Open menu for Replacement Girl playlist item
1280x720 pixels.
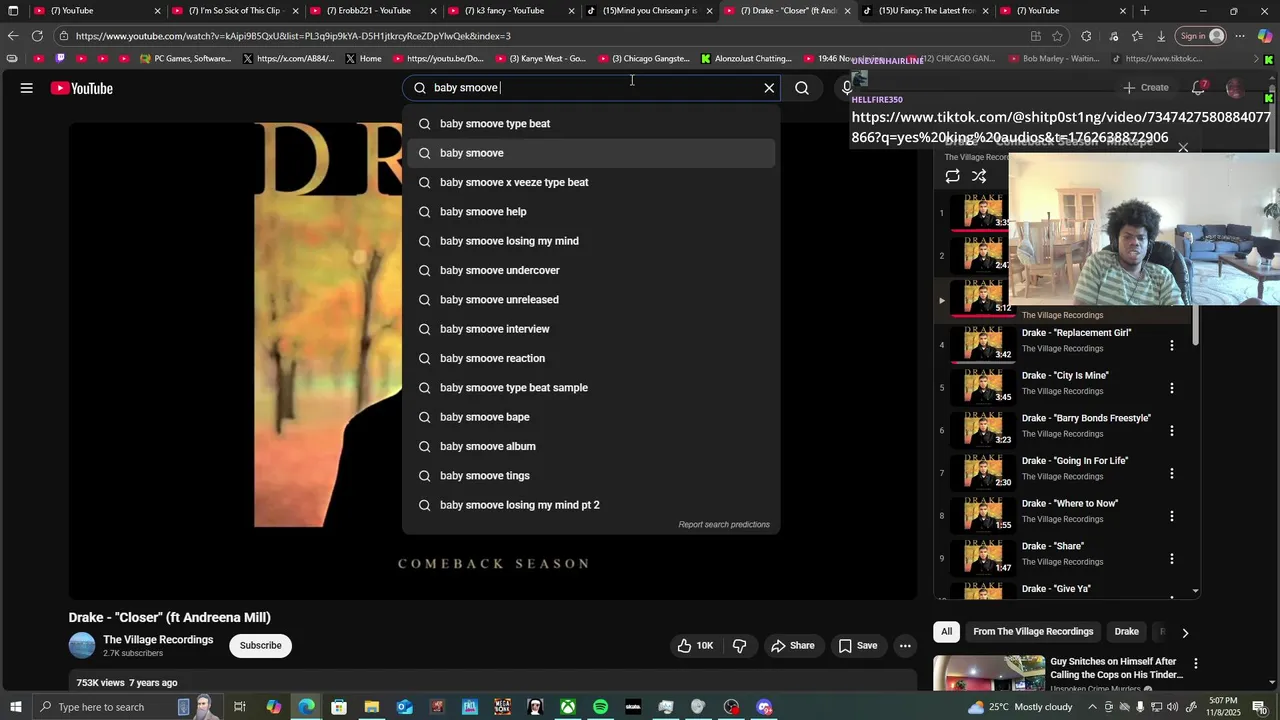1172,346
